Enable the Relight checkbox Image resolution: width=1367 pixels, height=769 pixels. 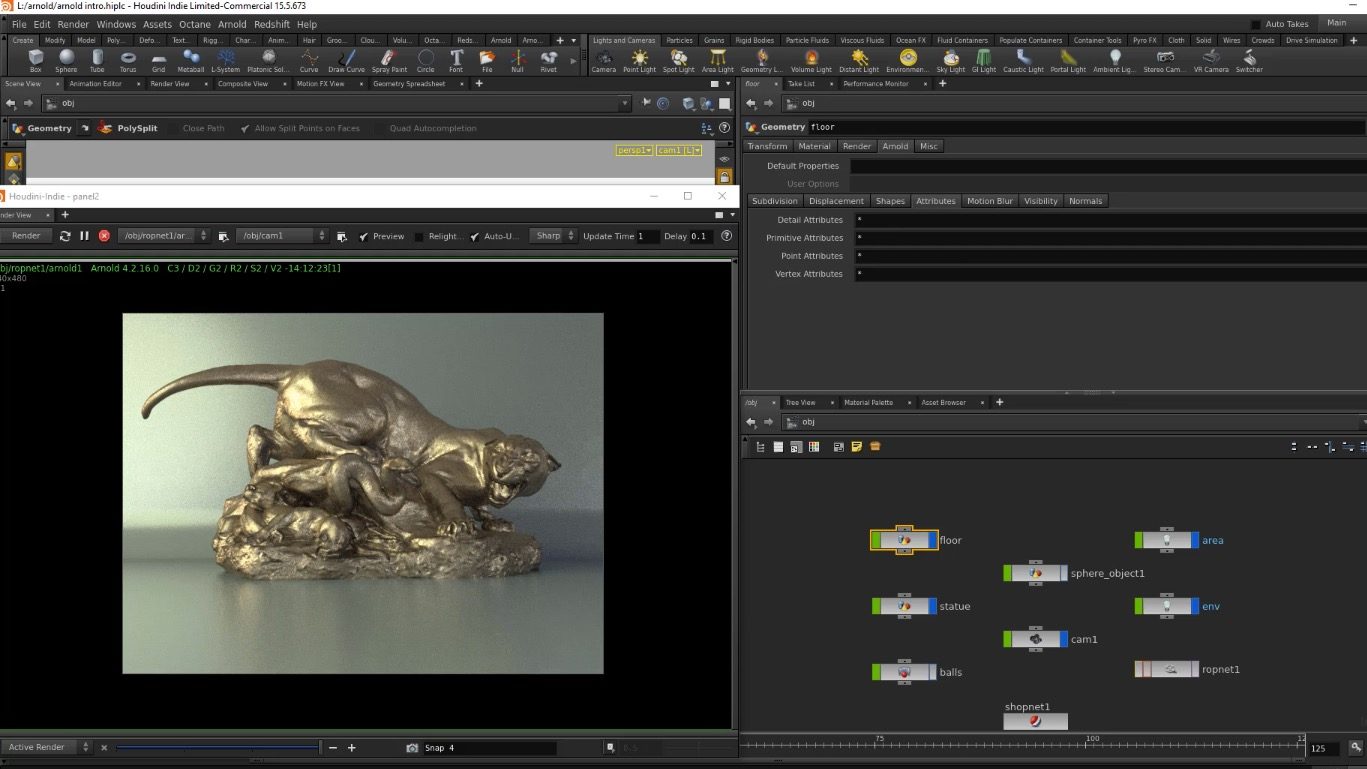pyautogui.click(x=419, y=237)
